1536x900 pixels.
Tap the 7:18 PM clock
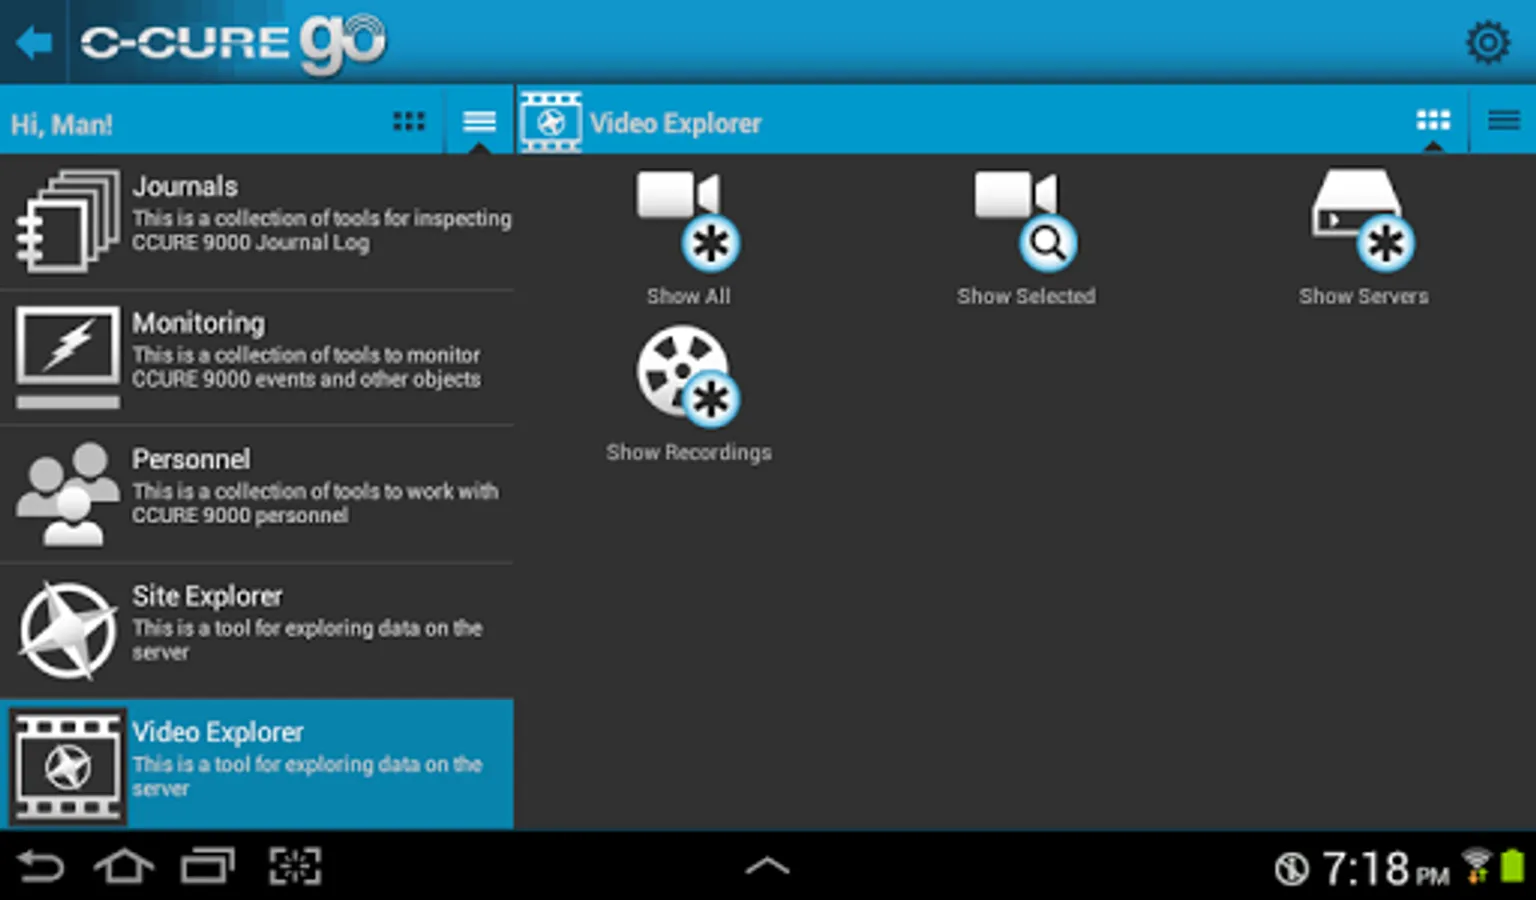1386,868
